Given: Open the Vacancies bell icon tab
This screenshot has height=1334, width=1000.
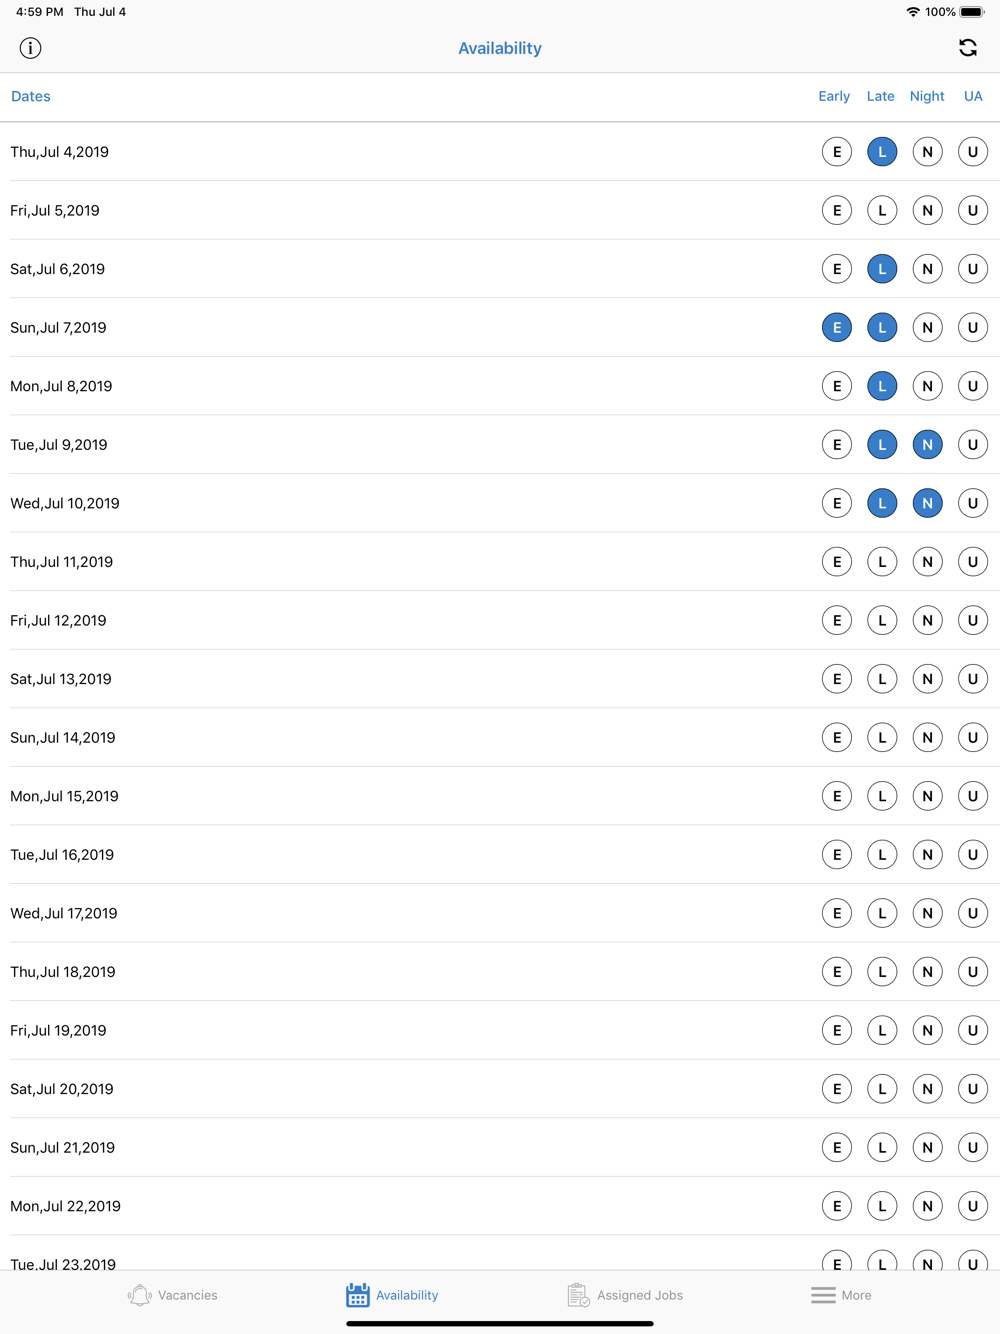Looking at the screenshot, I should [139, 1295].
